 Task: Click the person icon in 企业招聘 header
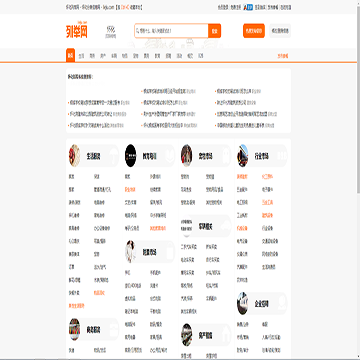click(x=282, y=304)
